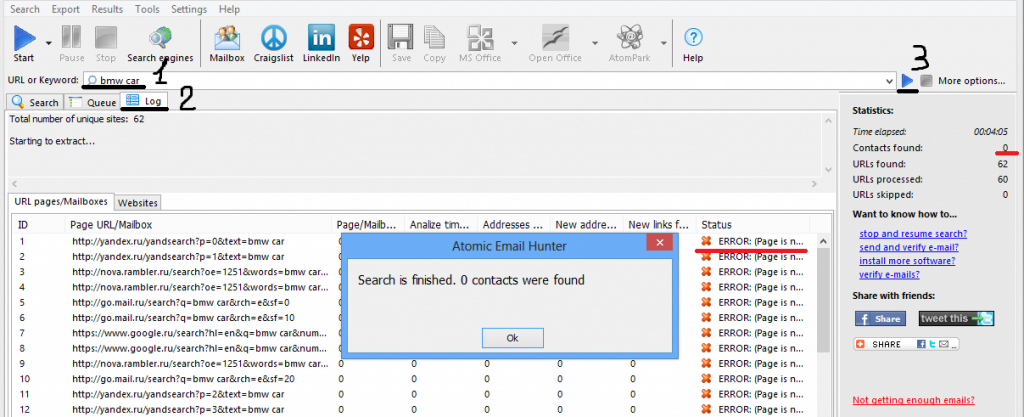
Task: Click the New links column header
Action: click(660, 224)
